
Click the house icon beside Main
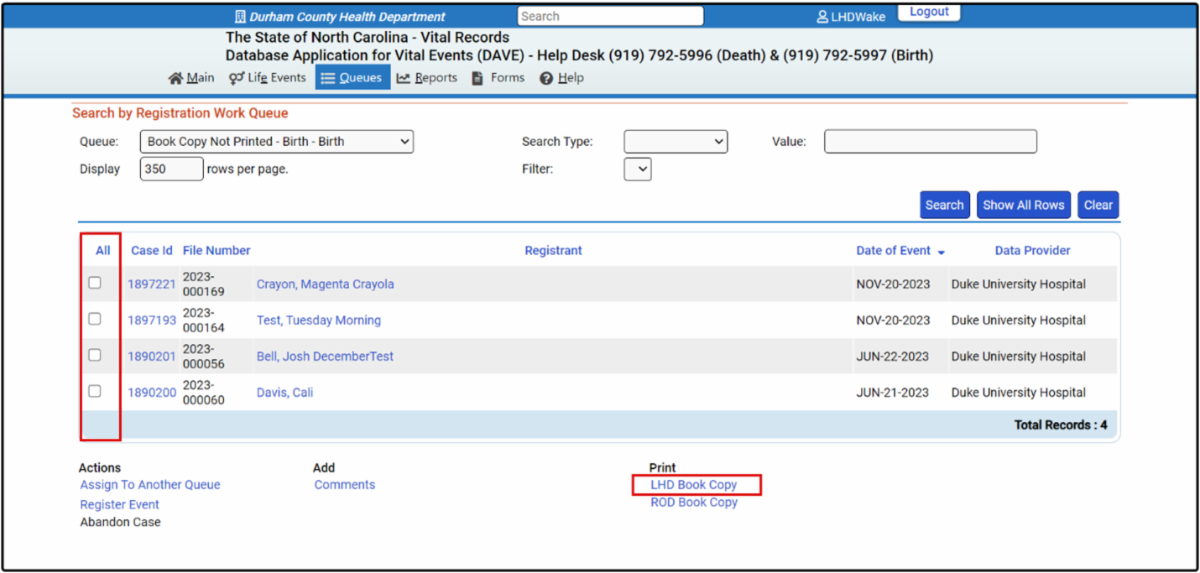click(x=175, y=78)
